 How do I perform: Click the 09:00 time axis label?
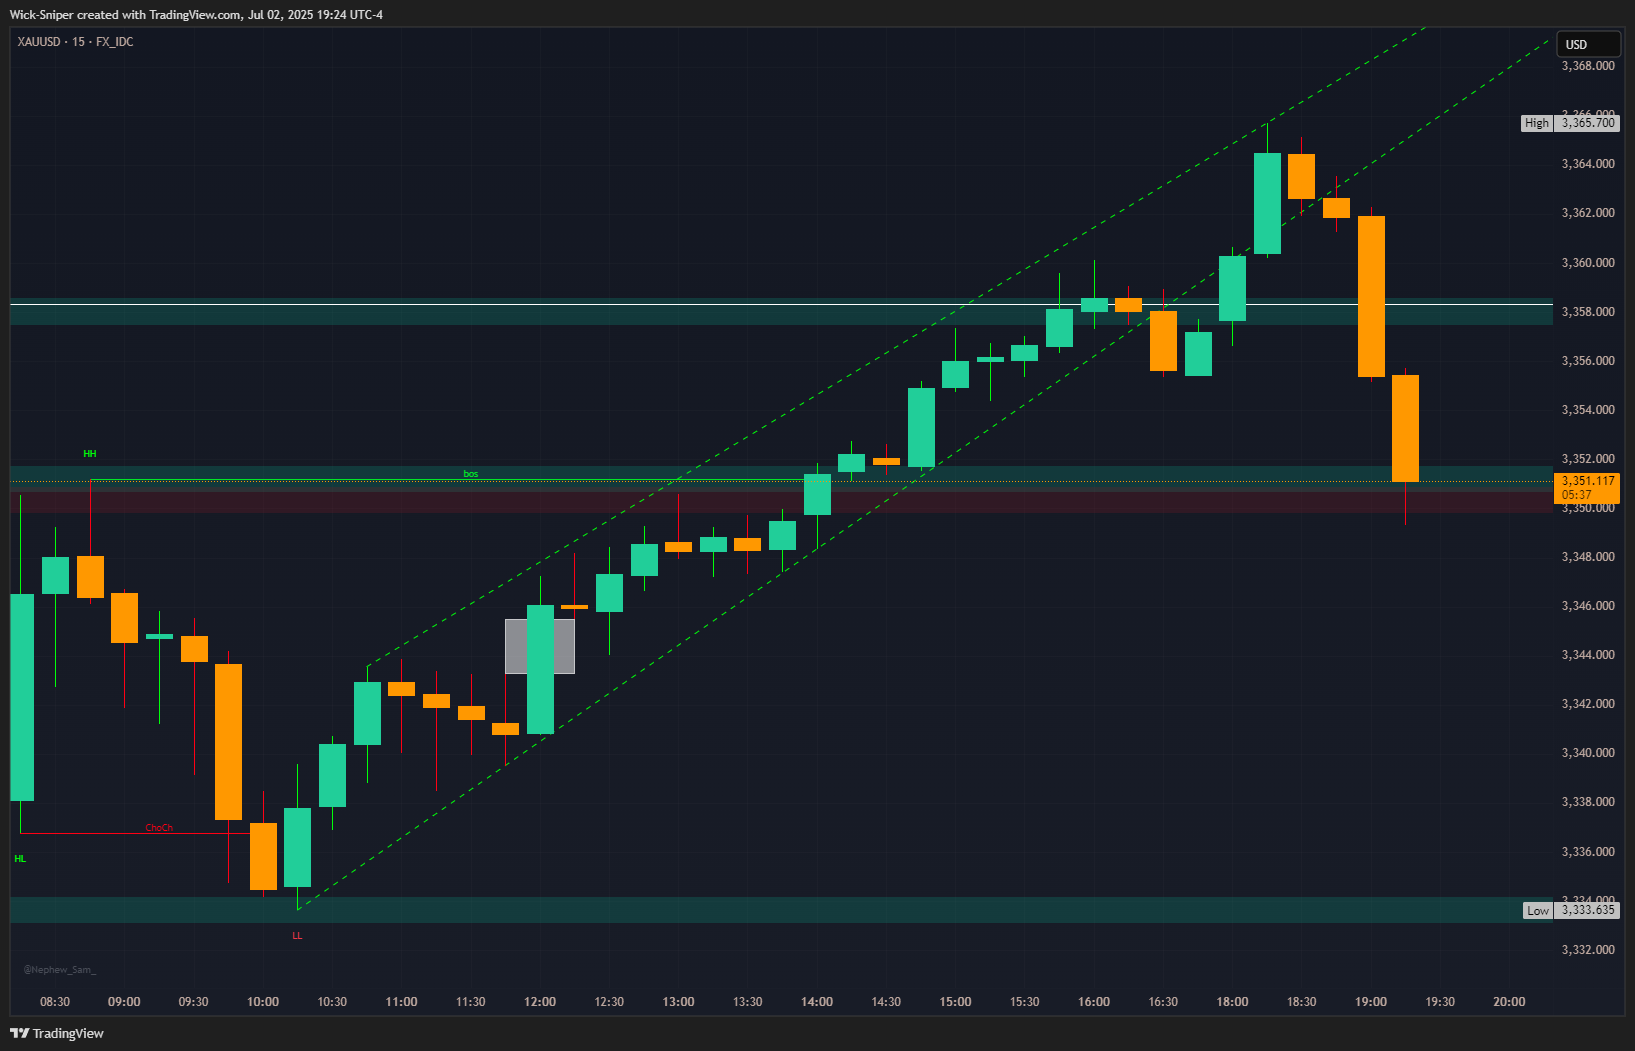124,1002
